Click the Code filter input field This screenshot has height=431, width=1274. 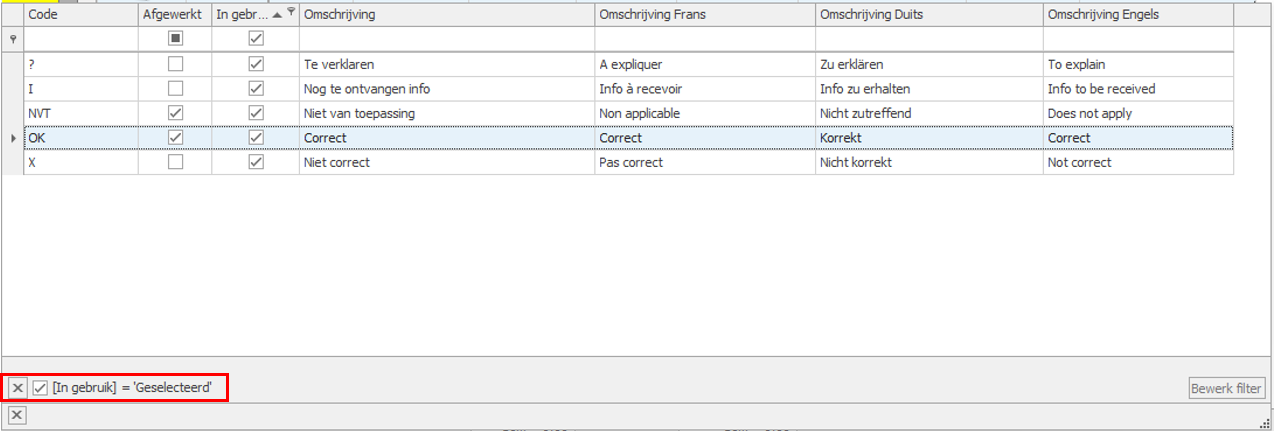click(x=80, y=39)
